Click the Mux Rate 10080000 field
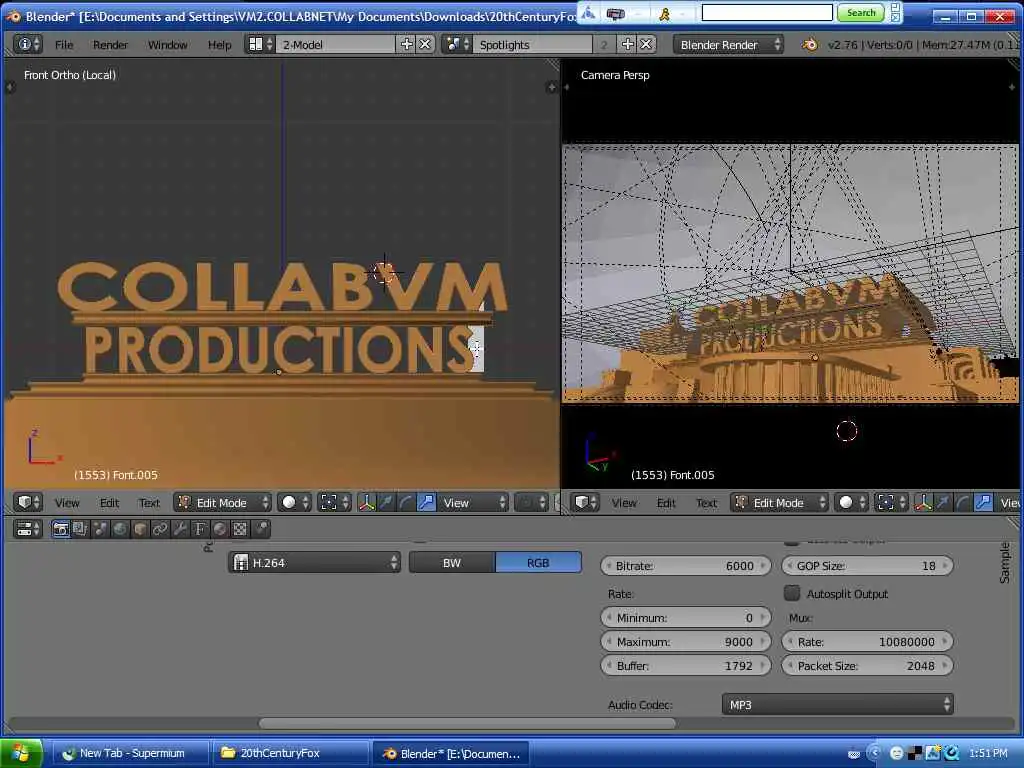The height and width of the screenshot is (768, 1024). pyautogui.click(x=867, y=641)
